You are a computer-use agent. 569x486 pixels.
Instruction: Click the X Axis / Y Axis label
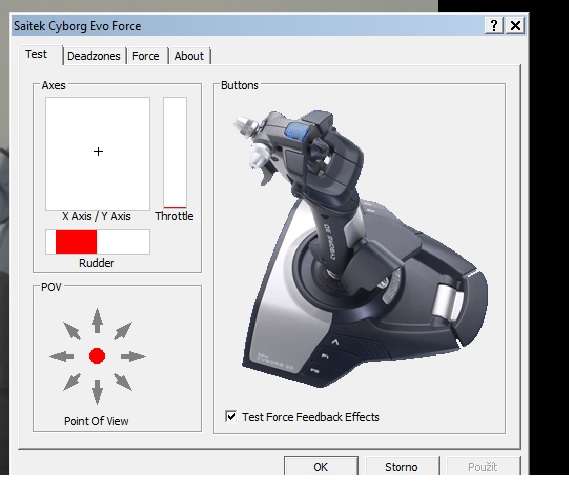96,216
